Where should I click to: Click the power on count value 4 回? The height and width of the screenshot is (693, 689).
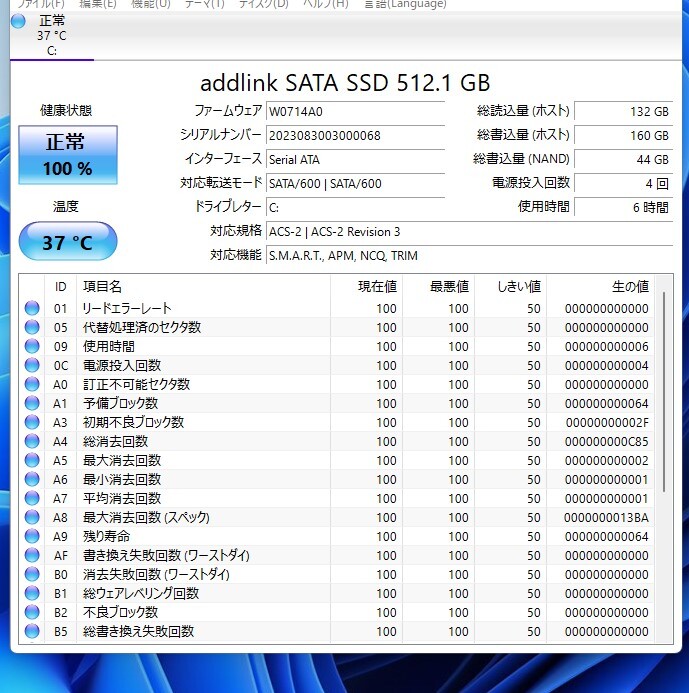(x=623, y=183)
